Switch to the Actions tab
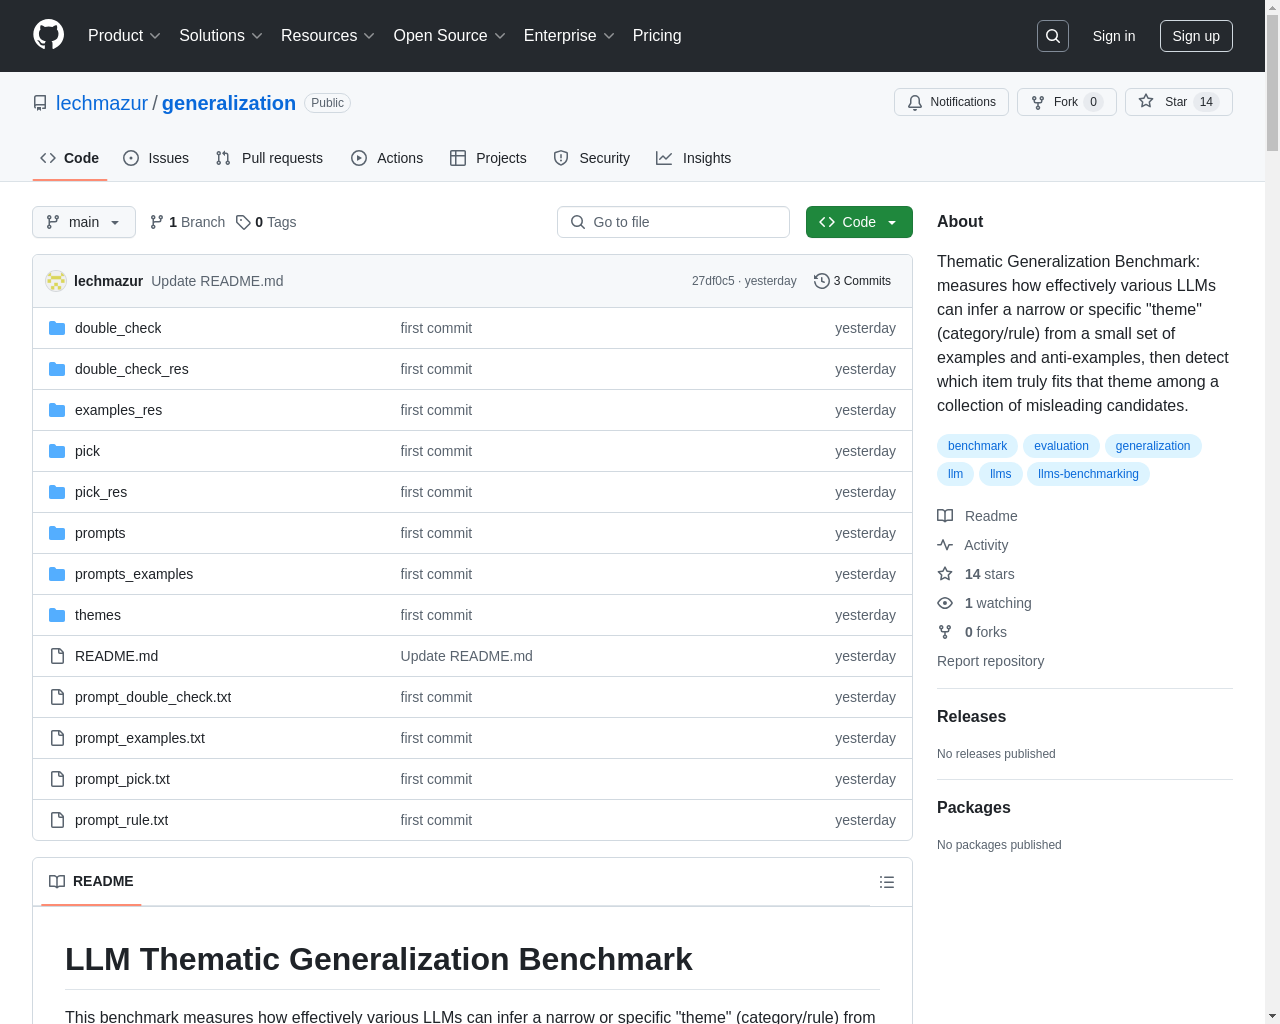1280x1024 pixels. [x=387, y=158]
